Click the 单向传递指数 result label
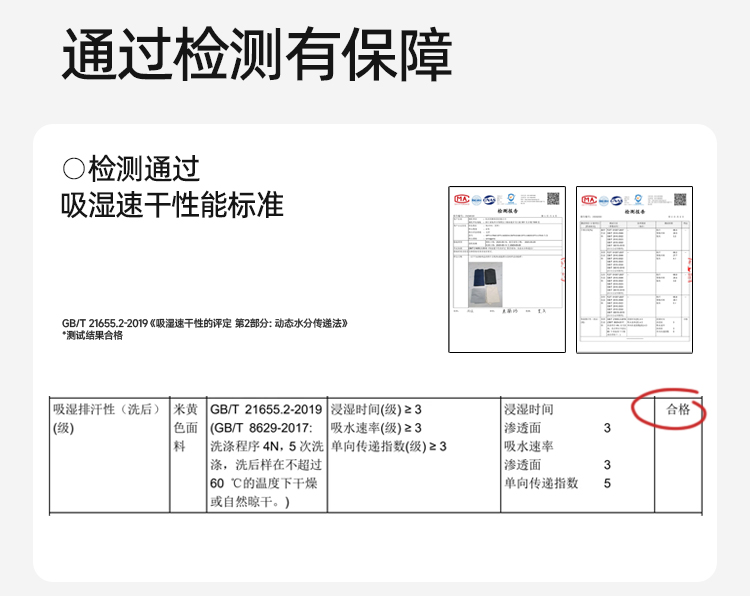The image size is (750, 596). tap(541, 483)
